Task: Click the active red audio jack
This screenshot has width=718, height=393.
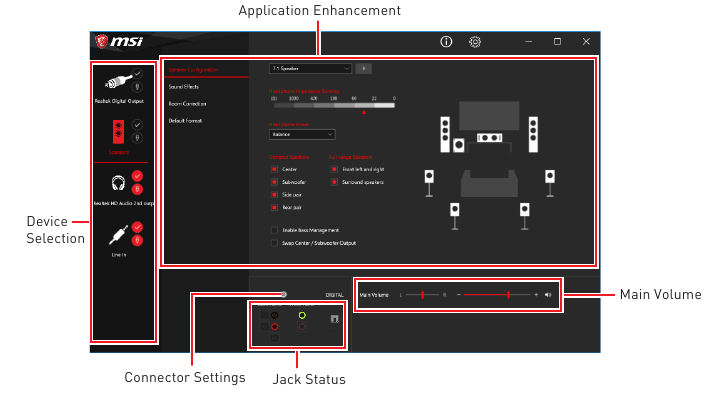Action: (x=274, y=327)
